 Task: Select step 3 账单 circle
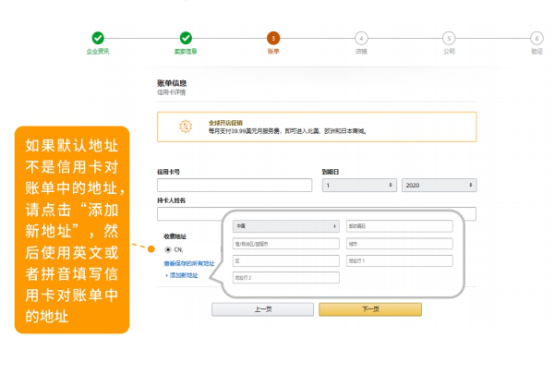tap(273, 38)
